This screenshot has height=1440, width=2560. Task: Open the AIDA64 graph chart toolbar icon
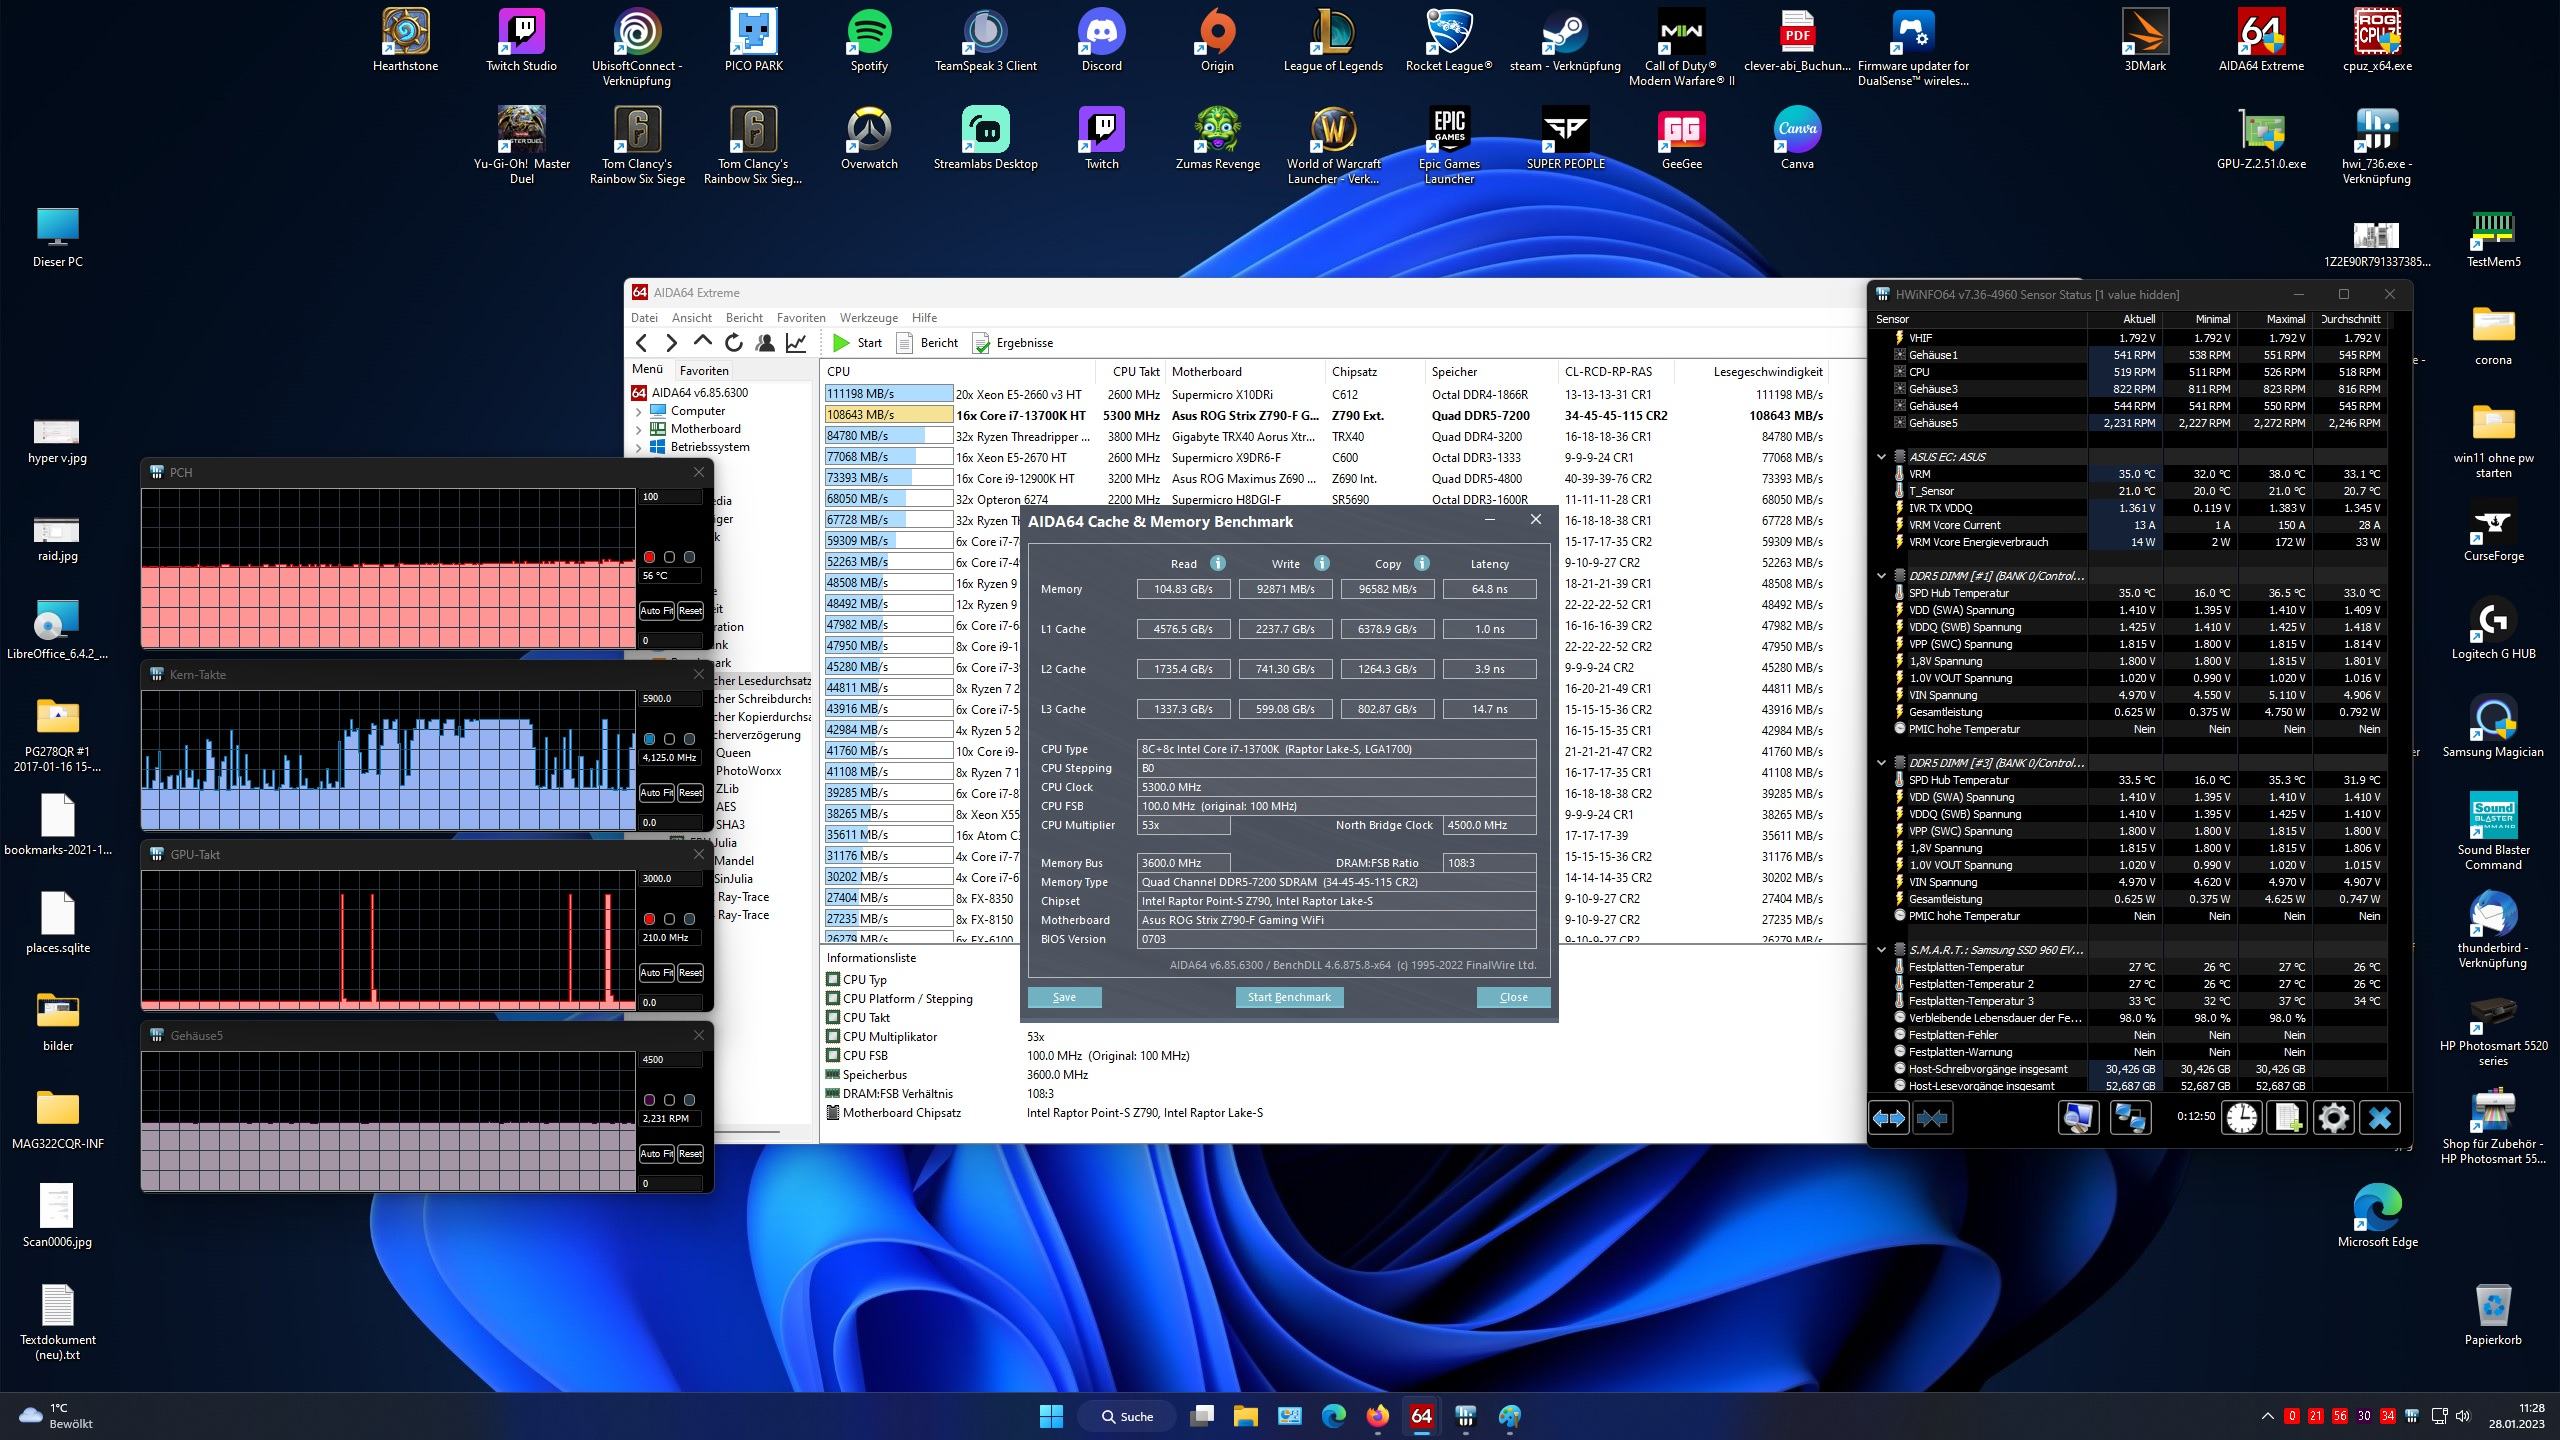click(x=796, y=343)
